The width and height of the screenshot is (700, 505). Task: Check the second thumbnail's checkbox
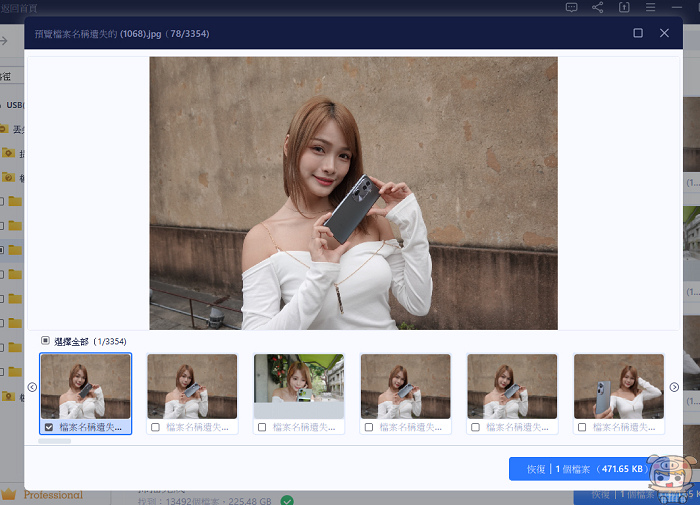click(x=155, y=427)
